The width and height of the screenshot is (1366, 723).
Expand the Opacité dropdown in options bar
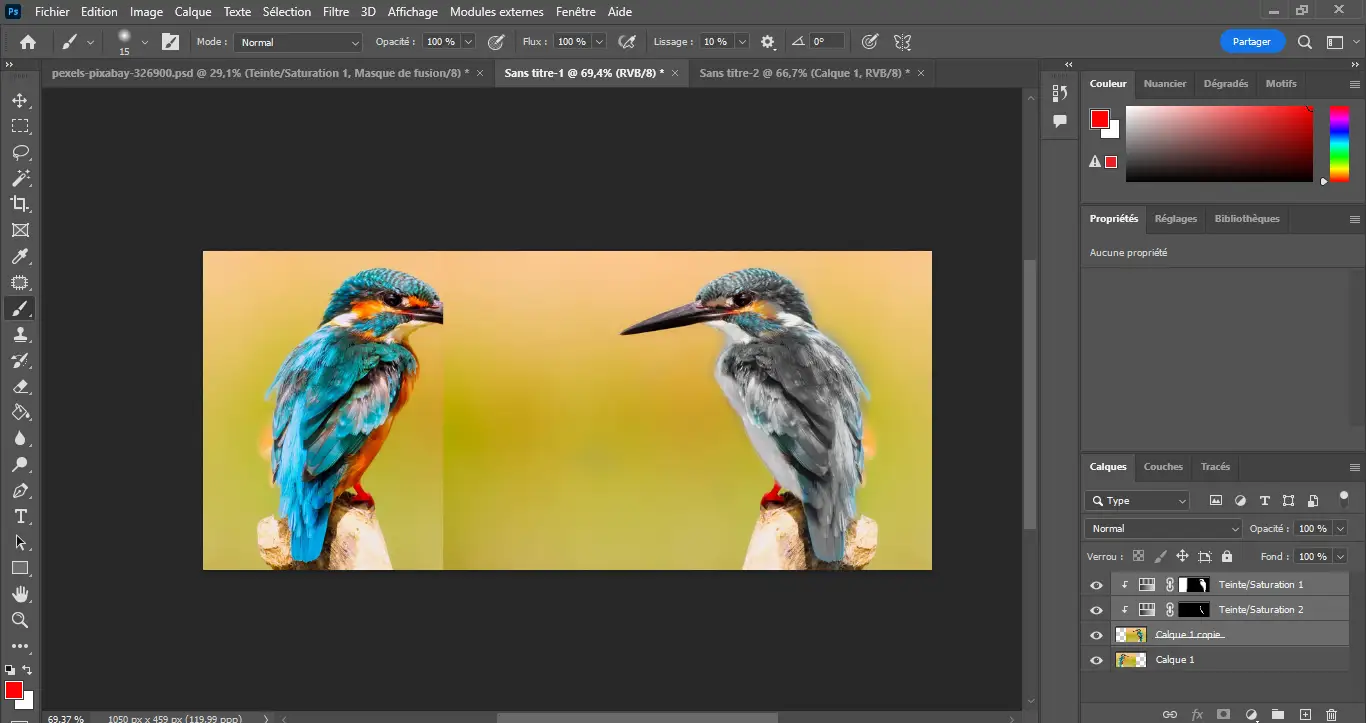click(x=468, y=42)
